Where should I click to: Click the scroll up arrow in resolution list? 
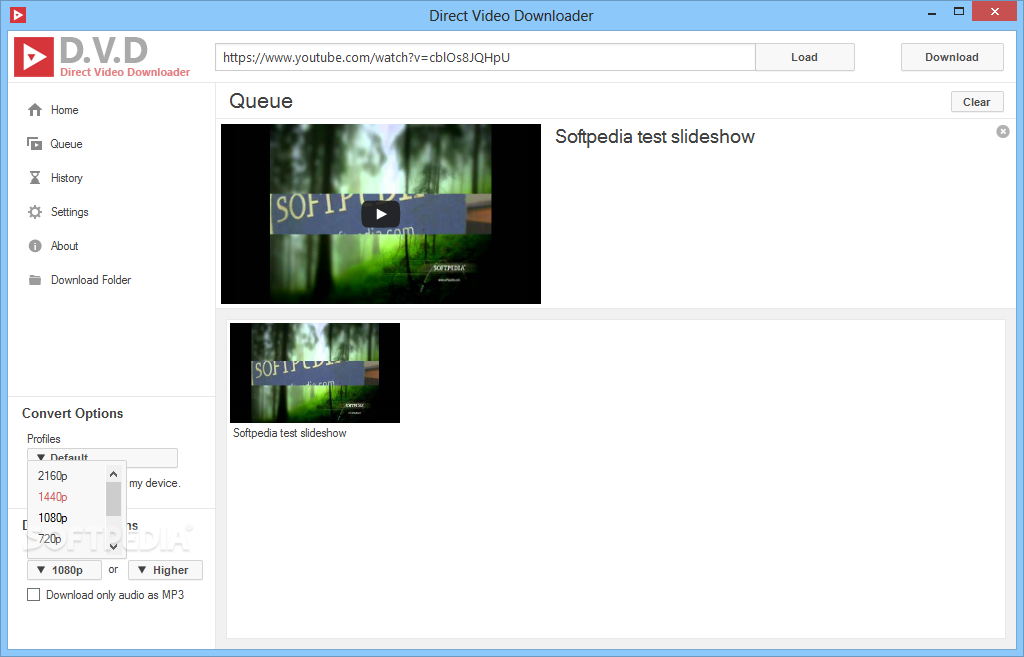114,474
